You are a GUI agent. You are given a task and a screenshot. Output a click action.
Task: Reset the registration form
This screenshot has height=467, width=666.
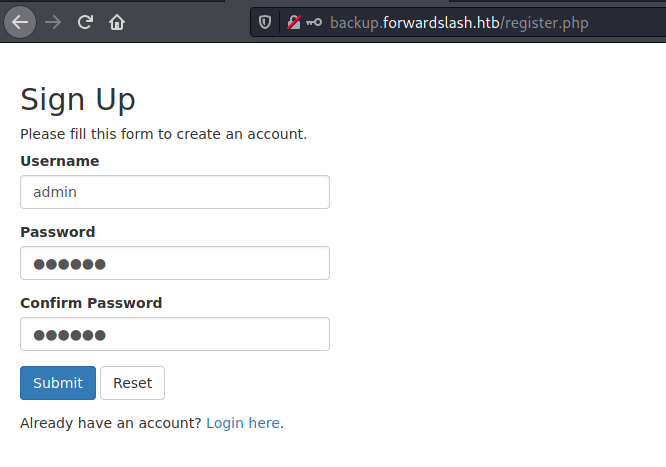(133, 383)
